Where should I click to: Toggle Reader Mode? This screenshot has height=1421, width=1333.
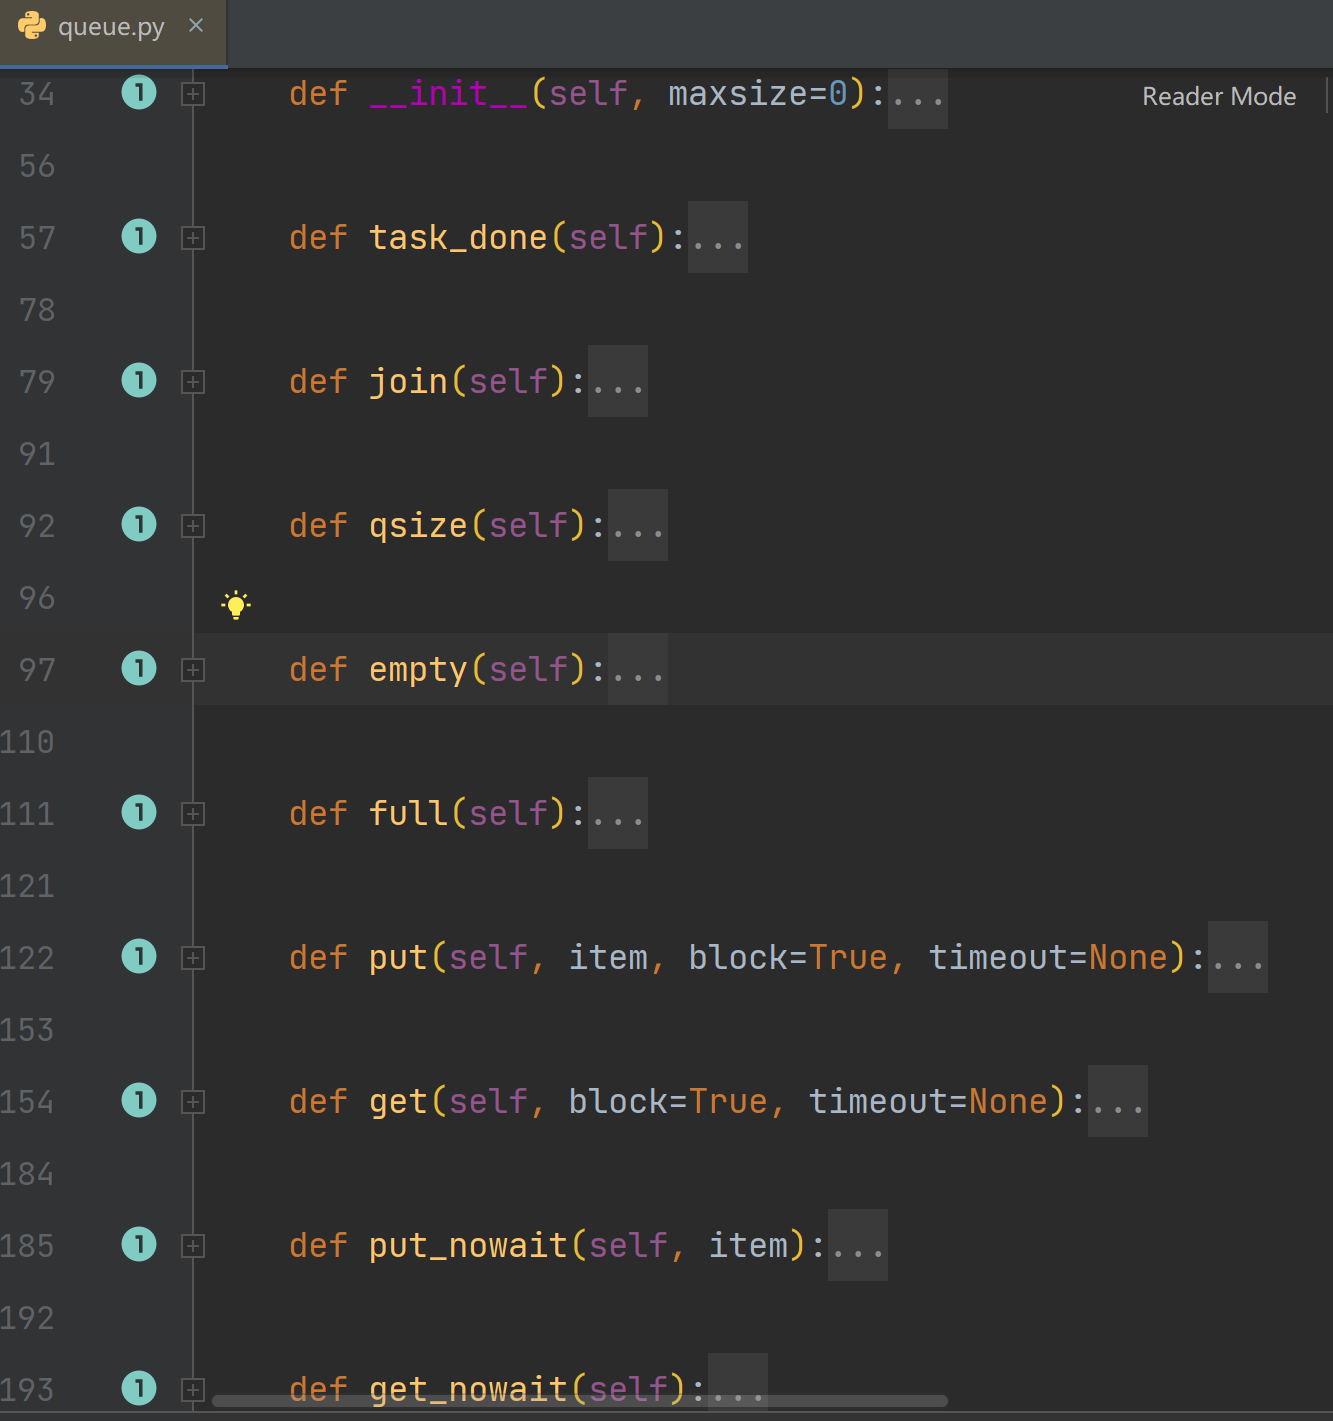pyautogui.click(x=1219, y=96)
